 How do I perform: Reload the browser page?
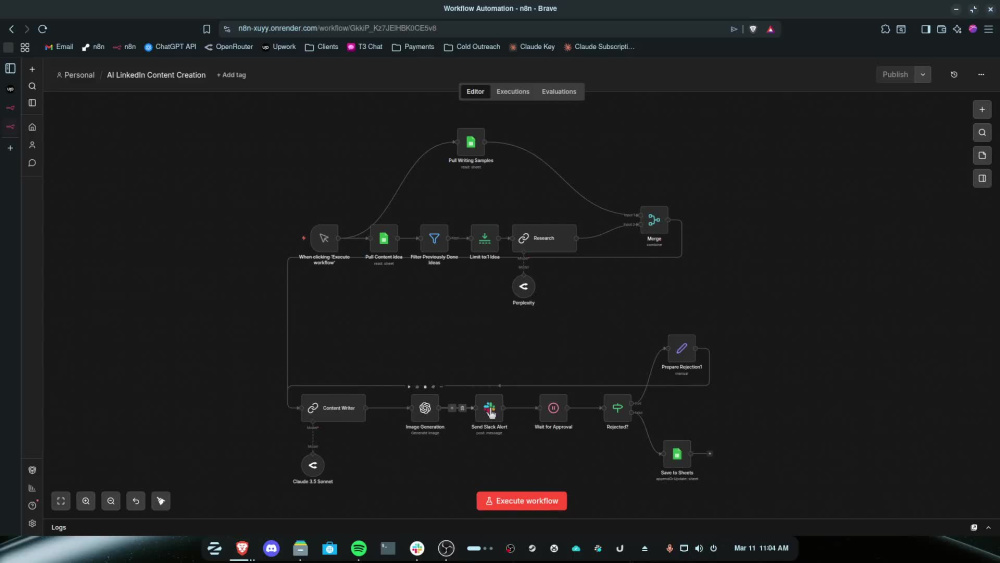click(43, 29)
